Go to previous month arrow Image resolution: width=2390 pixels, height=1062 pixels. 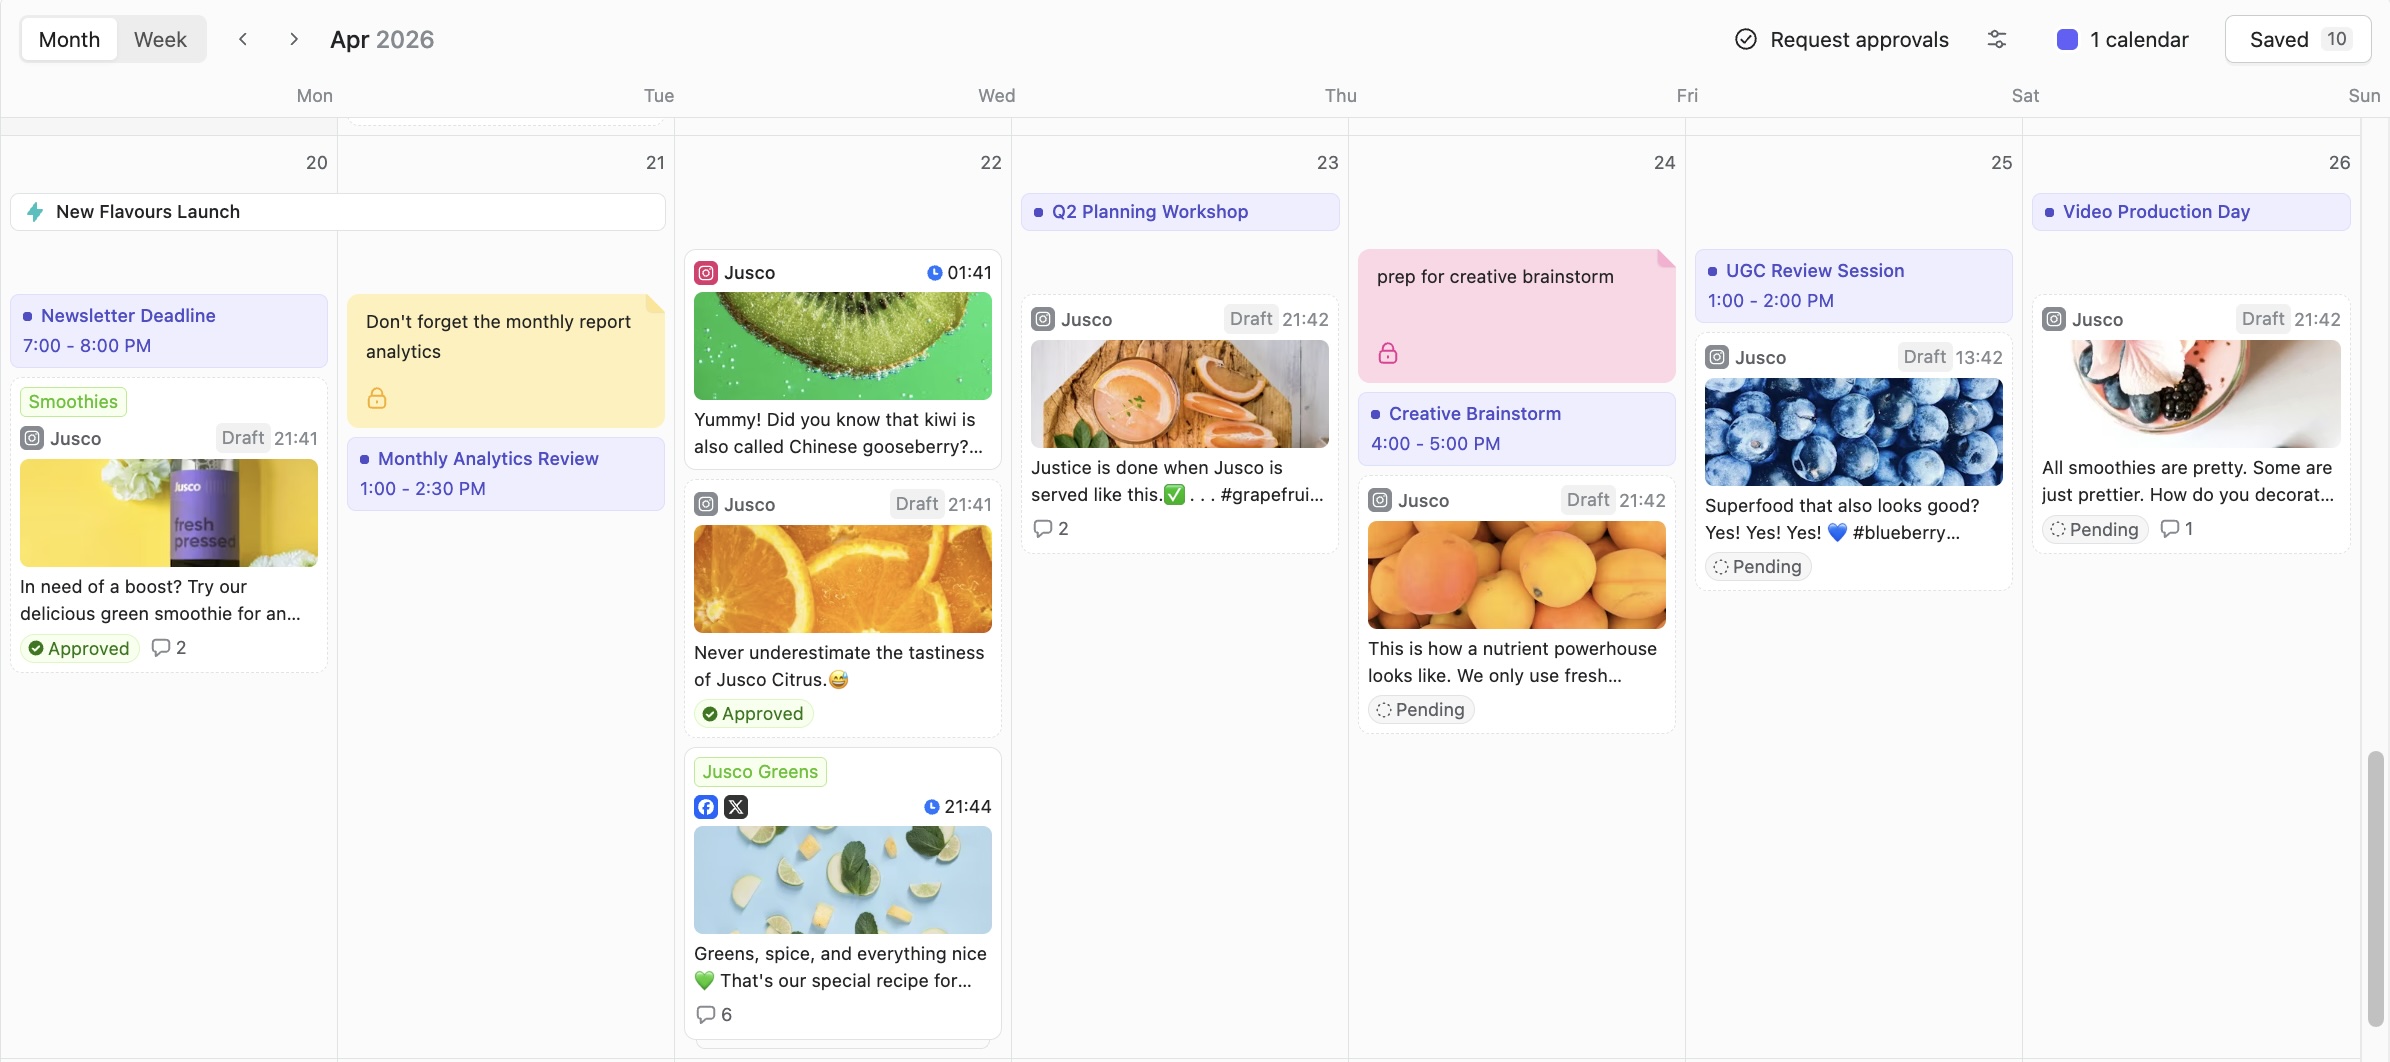point(243,39)
